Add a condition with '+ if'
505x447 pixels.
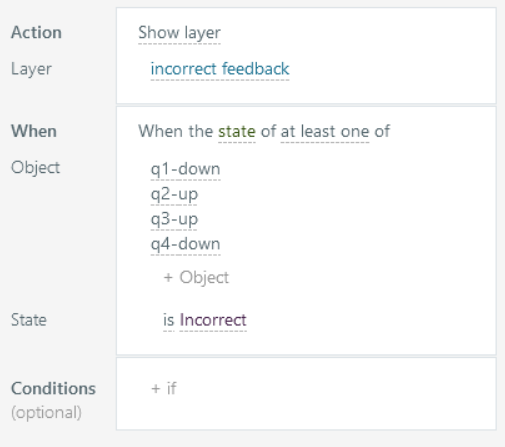[164, 388]
